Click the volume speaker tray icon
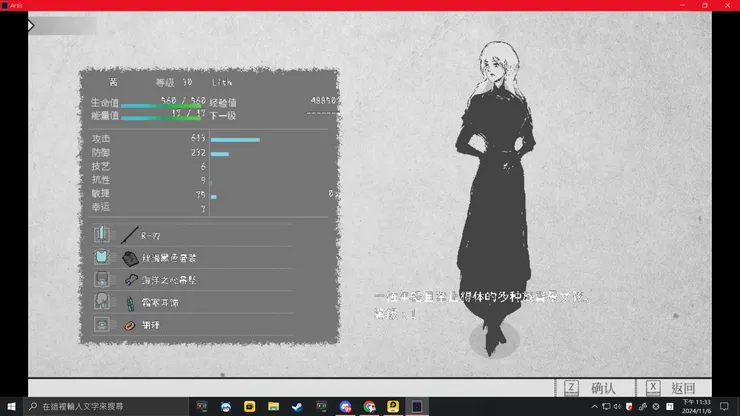 [617, 406]
